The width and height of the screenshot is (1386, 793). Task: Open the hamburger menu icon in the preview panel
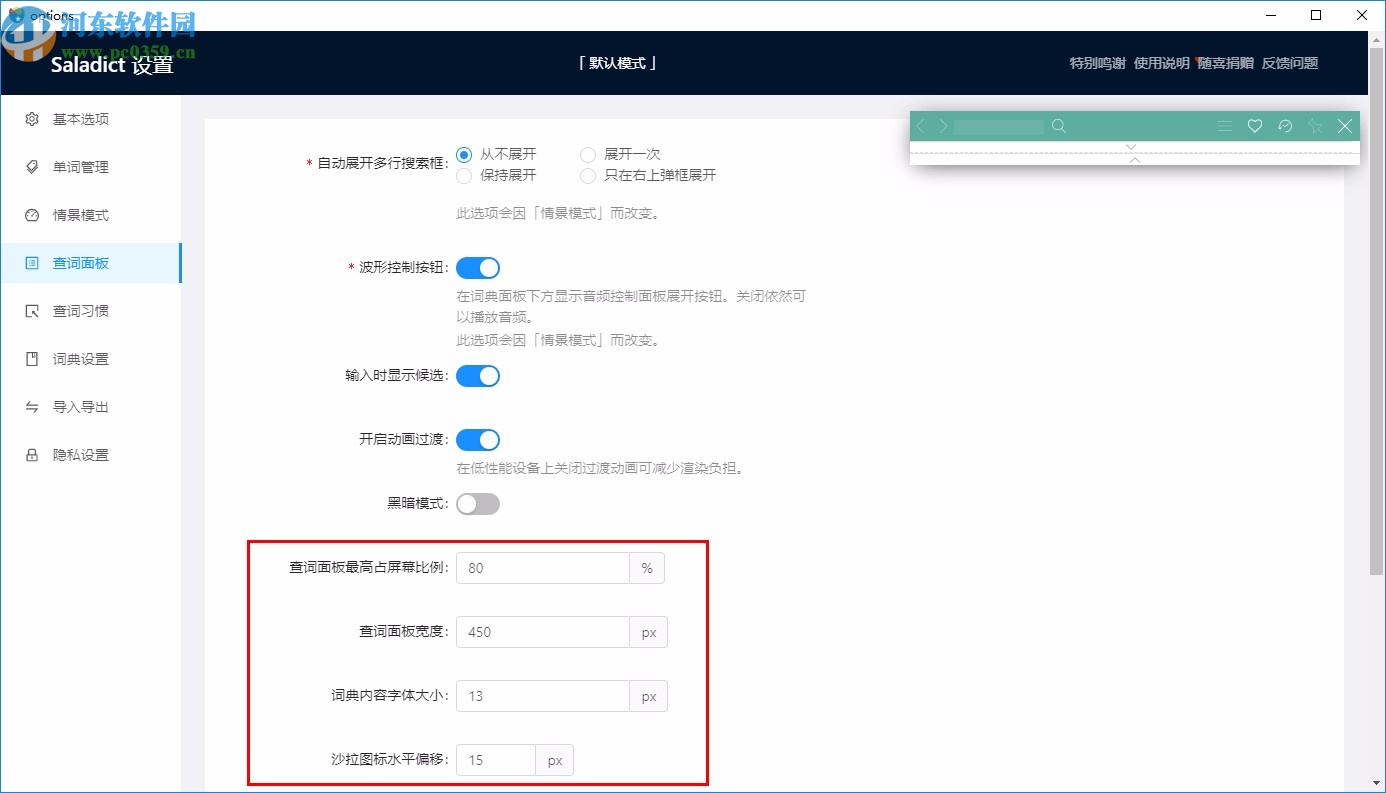pyautogui.click(x=1224, y=126)
